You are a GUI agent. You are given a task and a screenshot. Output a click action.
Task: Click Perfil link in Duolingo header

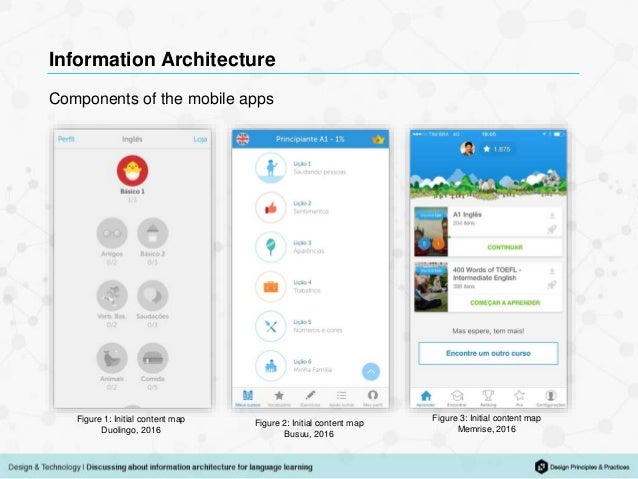click(66, 139)
